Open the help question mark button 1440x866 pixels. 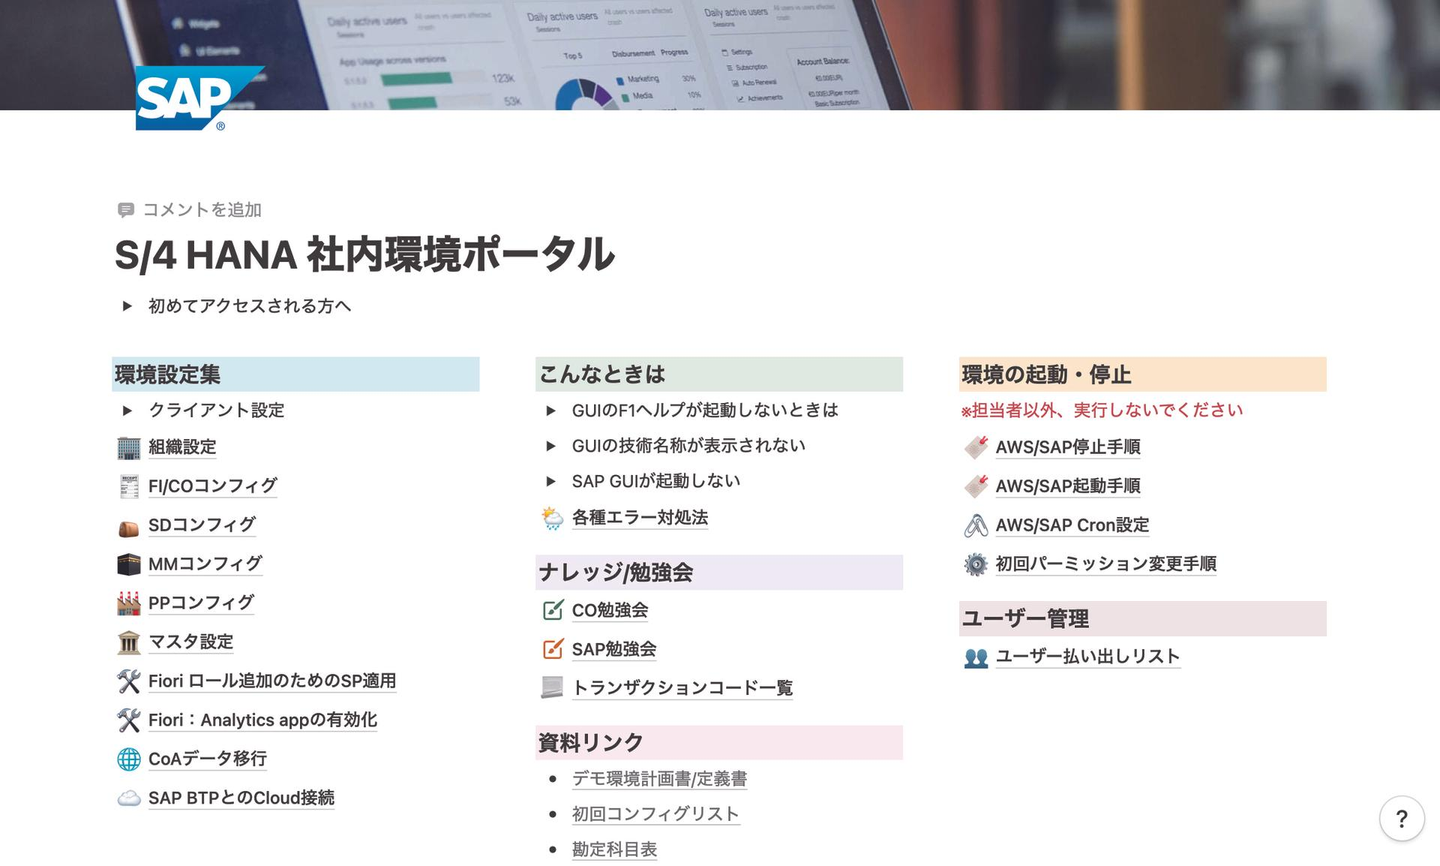1402,819
